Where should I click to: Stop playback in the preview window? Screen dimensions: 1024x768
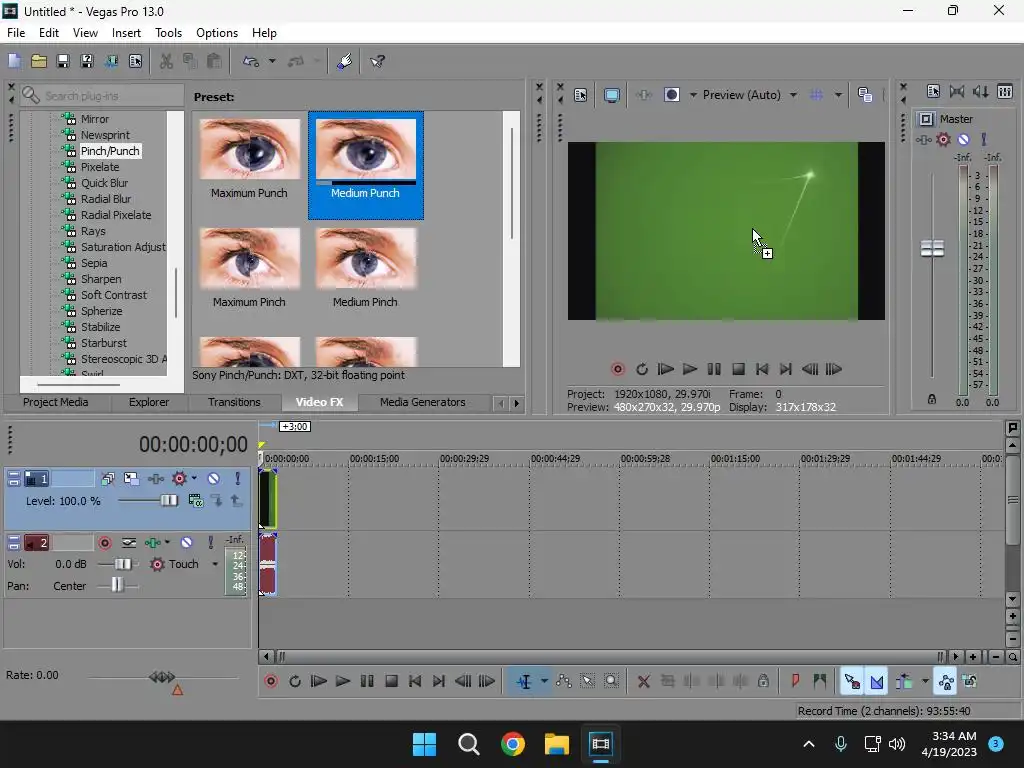(738, 369)
